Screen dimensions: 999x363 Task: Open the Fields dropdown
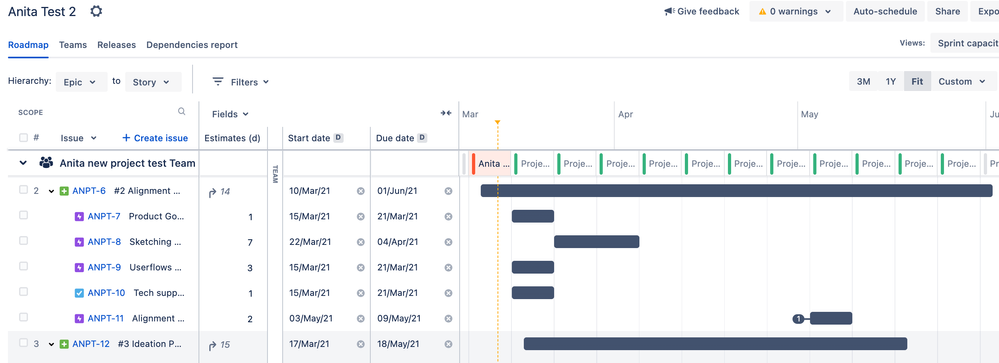click(x=230, y=114)
